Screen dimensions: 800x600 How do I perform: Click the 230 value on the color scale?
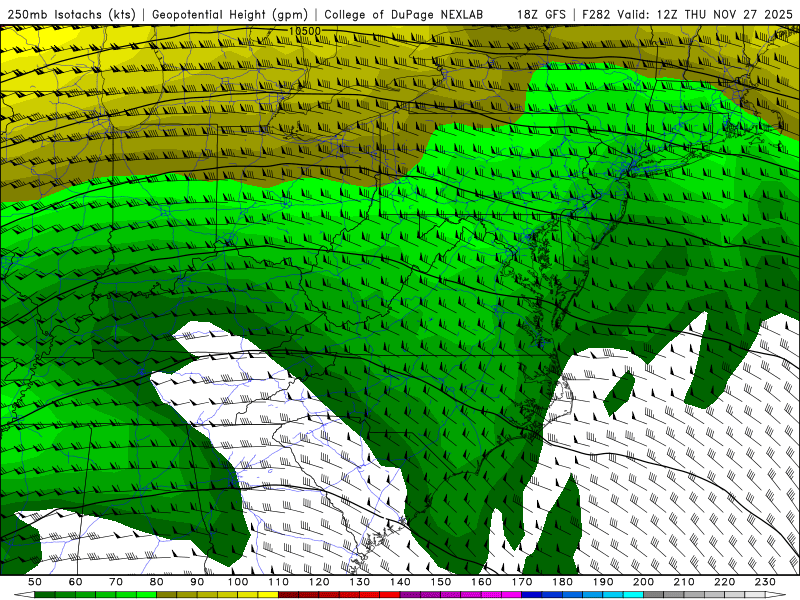[765, 582]
